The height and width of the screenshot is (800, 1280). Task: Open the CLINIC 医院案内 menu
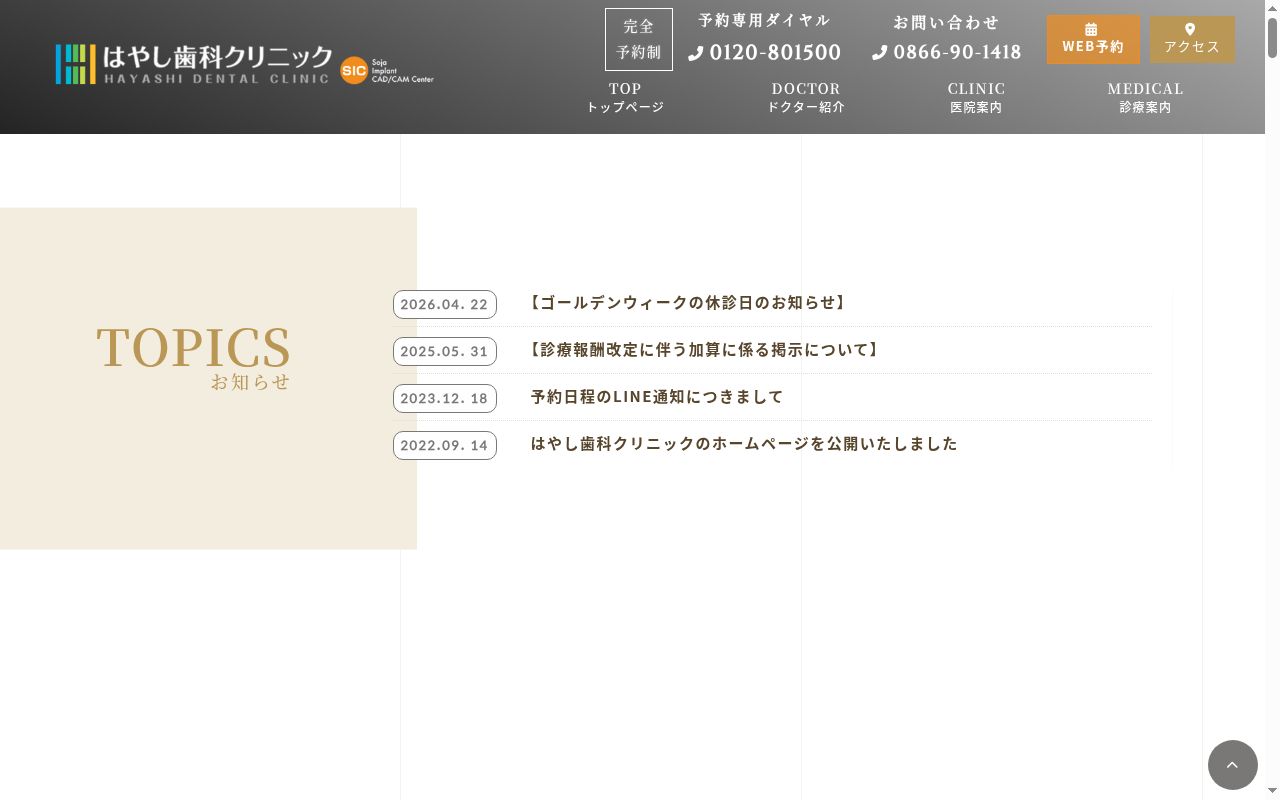[976, 97]
